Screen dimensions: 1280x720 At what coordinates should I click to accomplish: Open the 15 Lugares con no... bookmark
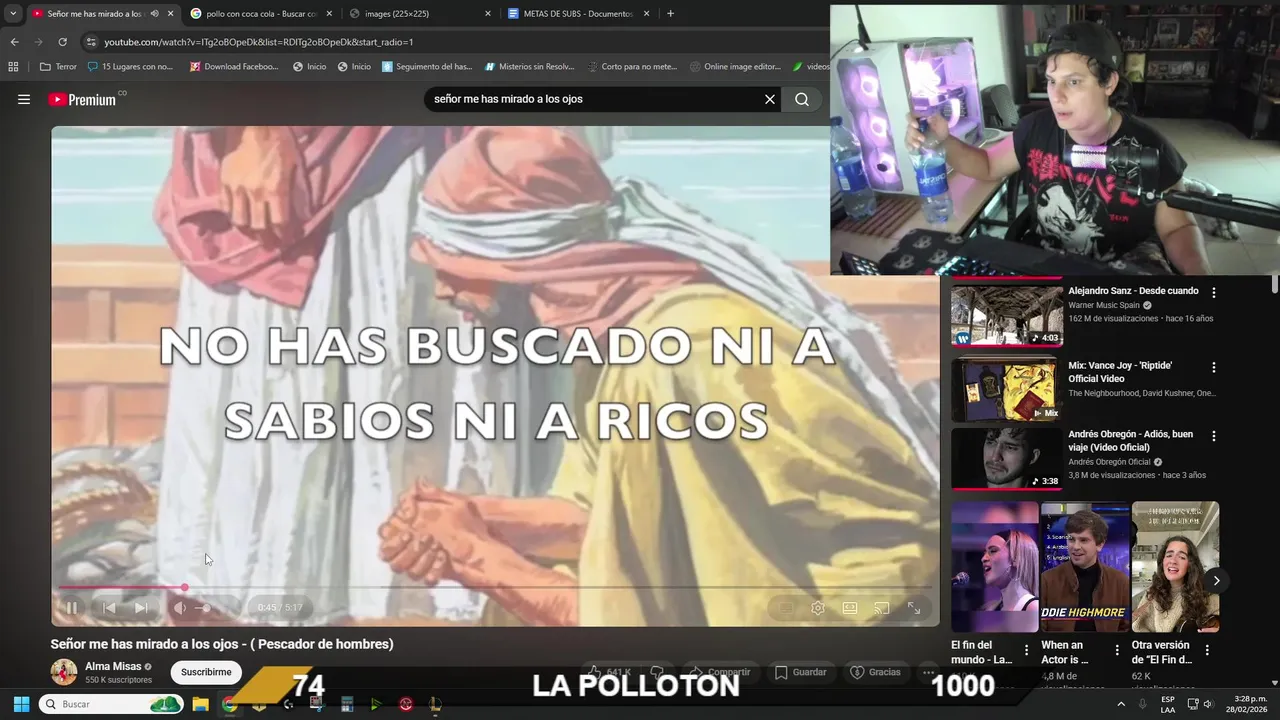tap(130, 67)
